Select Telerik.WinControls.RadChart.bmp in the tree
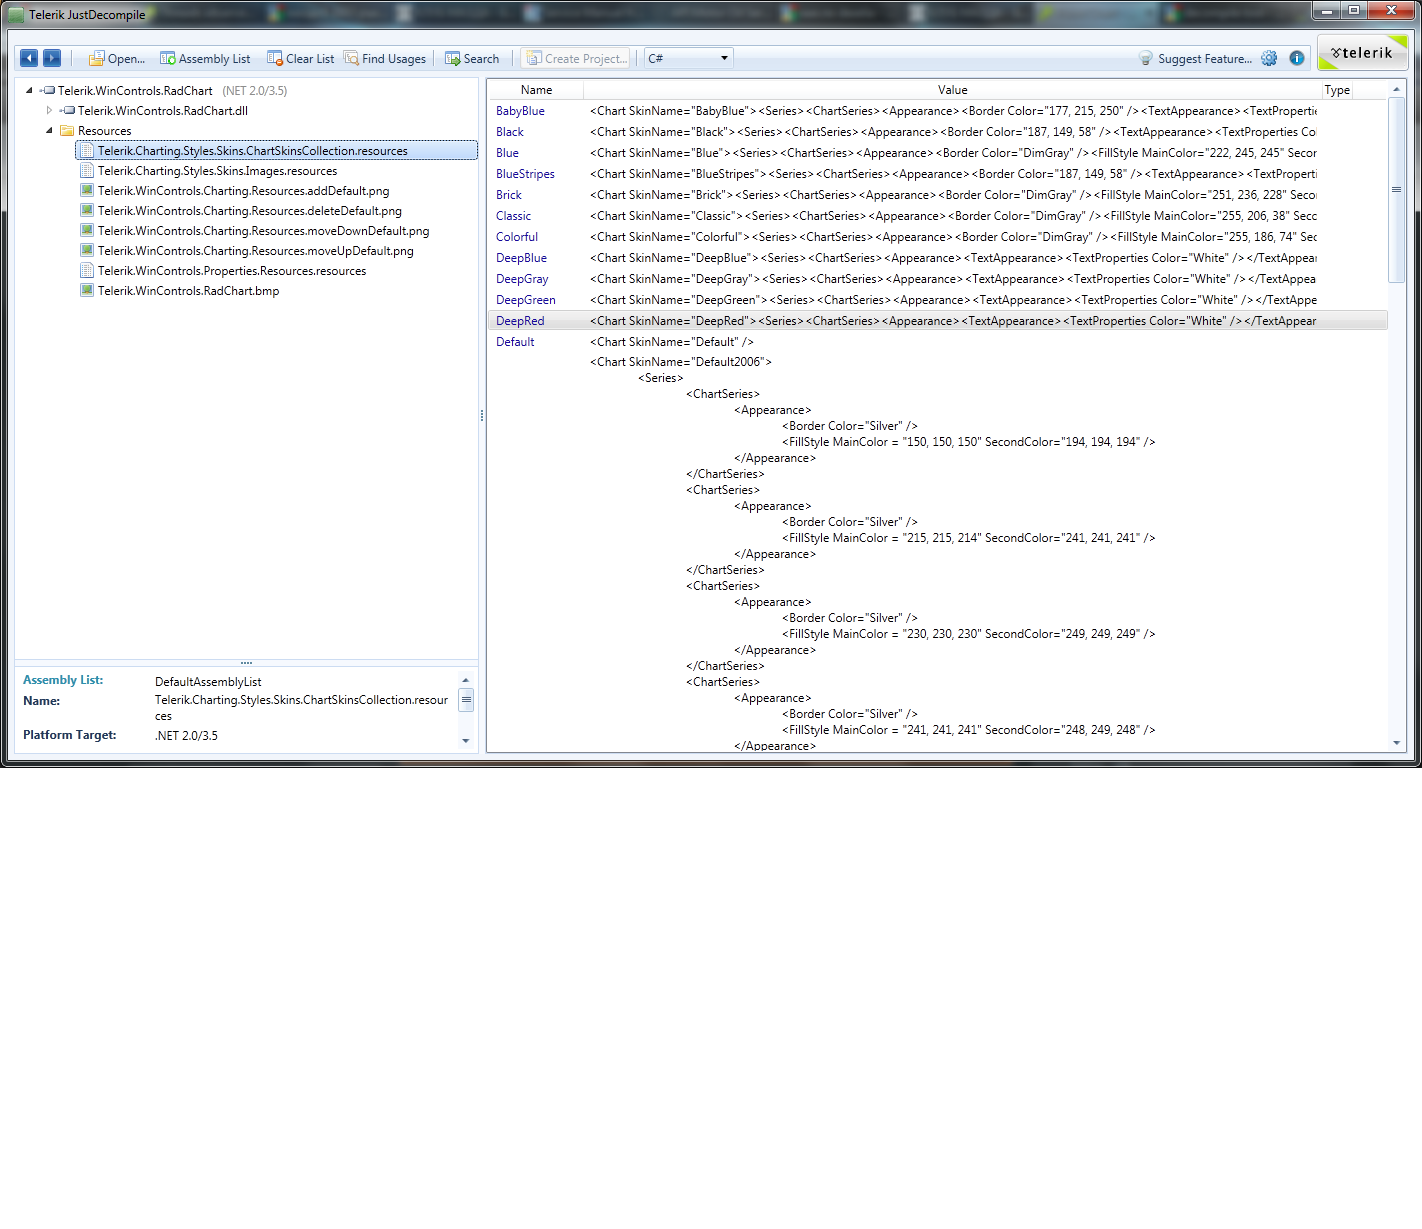1422x1229 pixels. 188,291
